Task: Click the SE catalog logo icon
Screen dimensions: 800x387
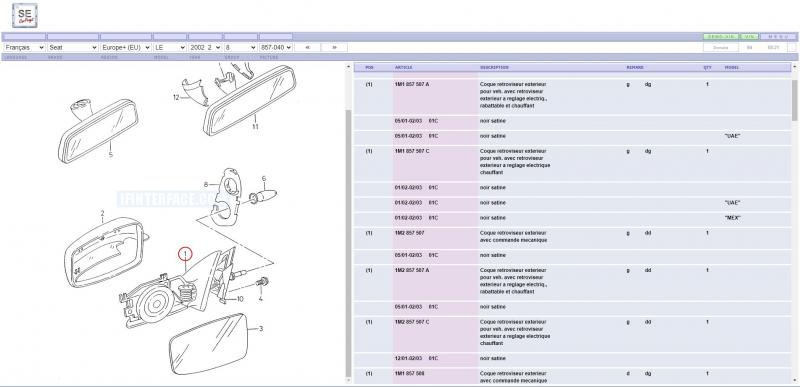Action: [24, 15]
